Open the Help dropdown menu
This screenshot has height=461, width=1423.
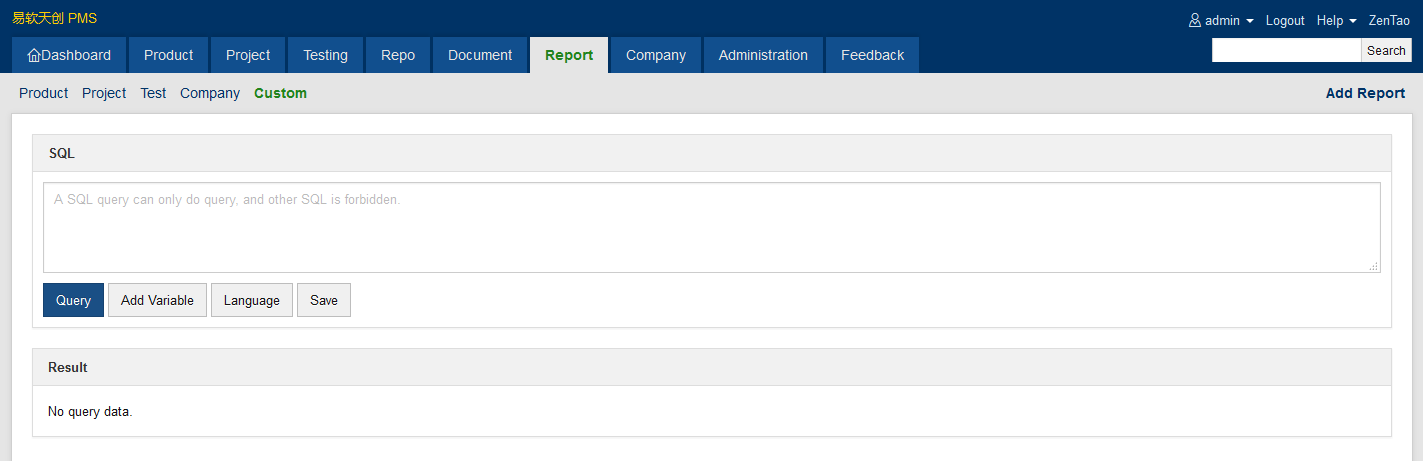1336,21
